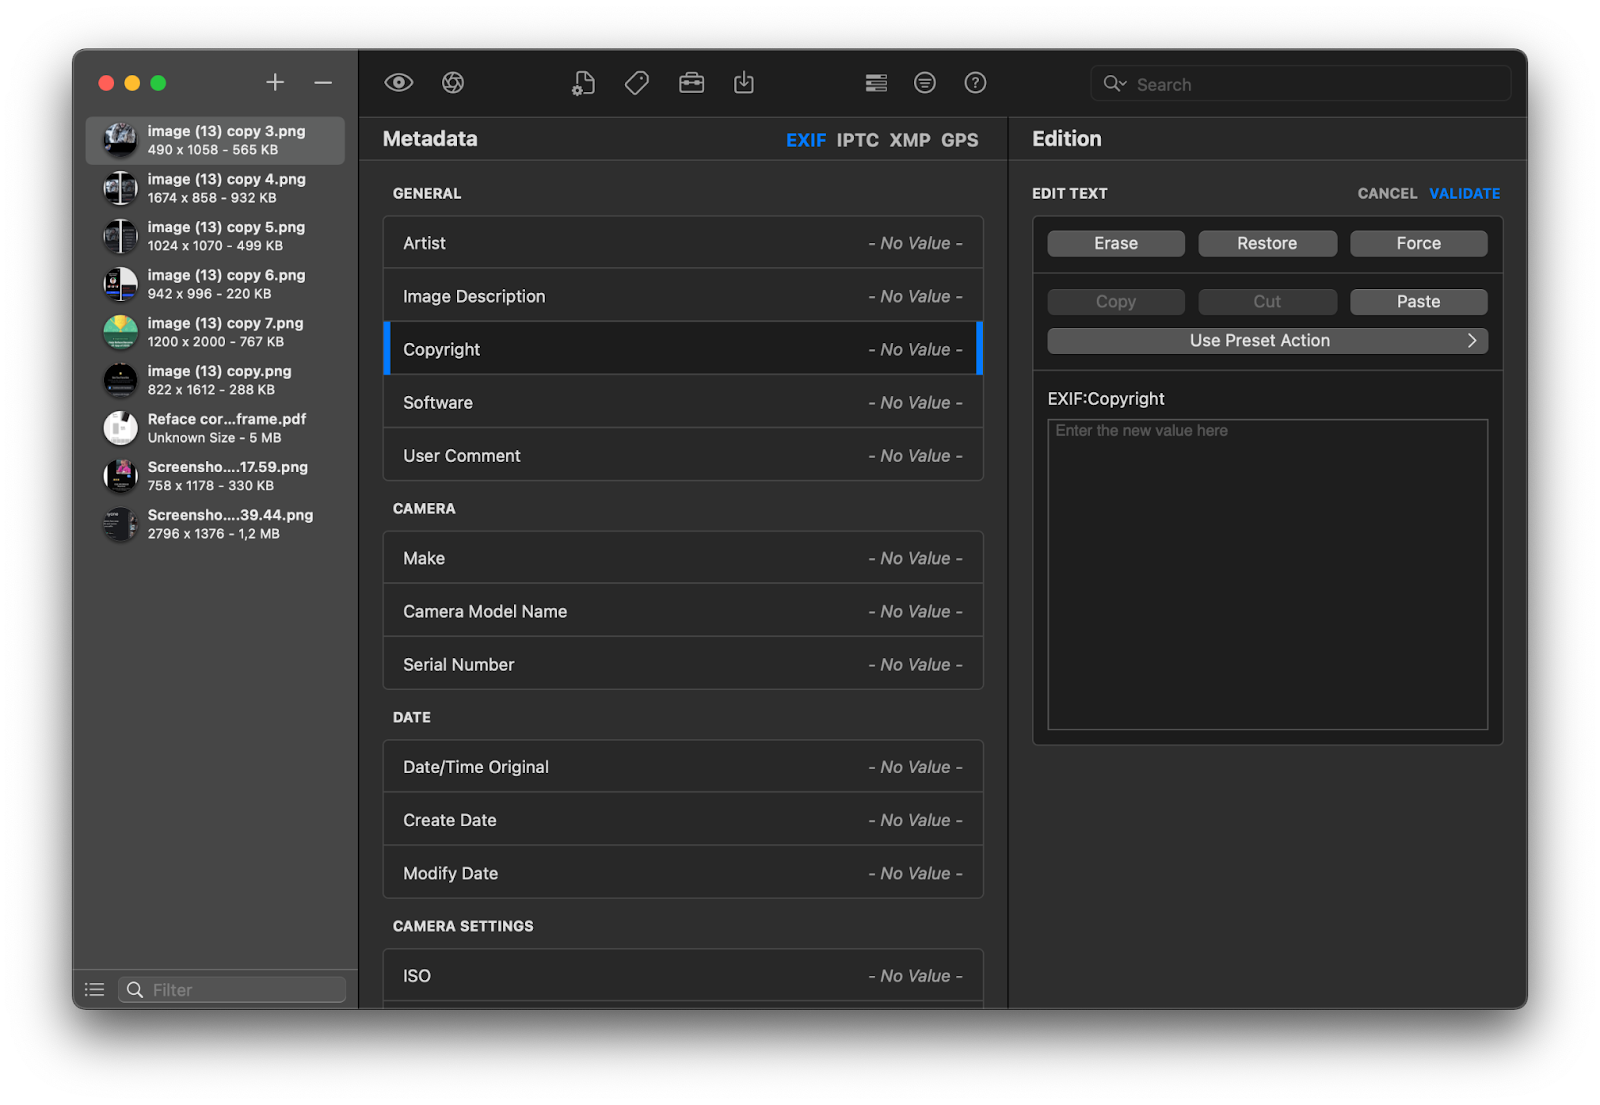
Task: Select file image (13) copy 4.png
Action: coord(215,188)
